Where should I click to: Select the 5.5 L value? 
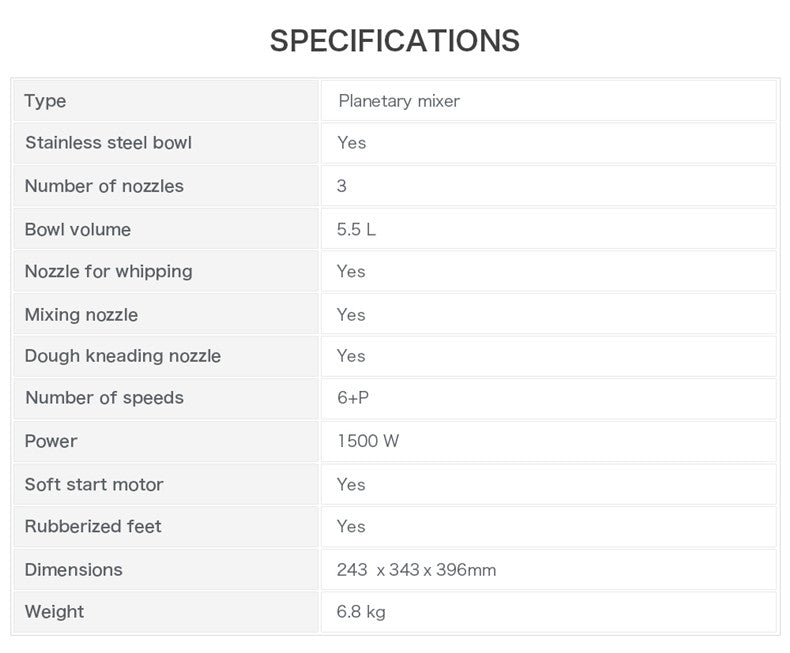pos(356,229)
